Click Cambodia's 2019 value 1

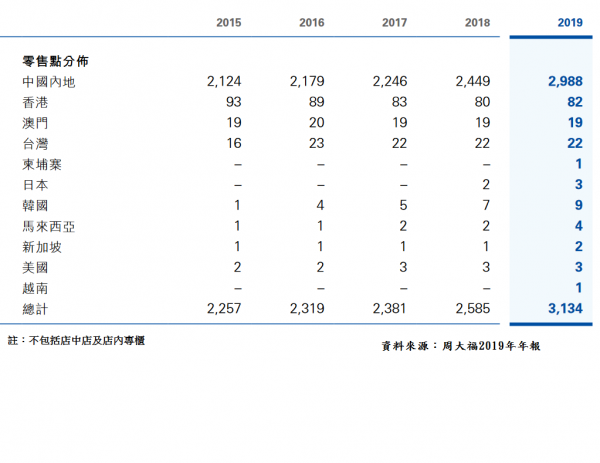[579, 164]
